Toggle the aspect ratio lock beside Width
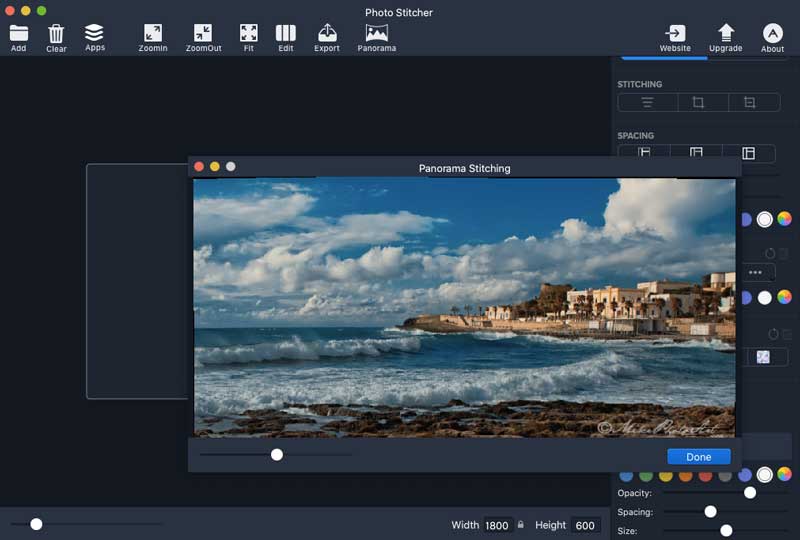Viewport: 800px width, 540px height. (x=520, y=524)
